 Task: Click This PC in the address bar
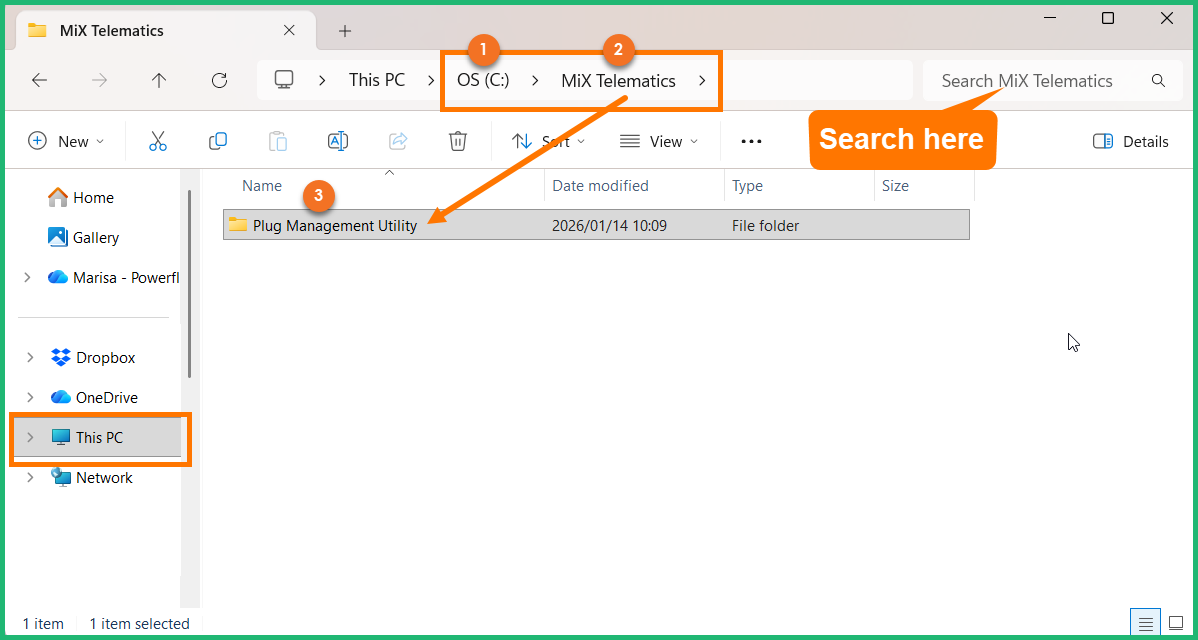click(x=377, y=80)
